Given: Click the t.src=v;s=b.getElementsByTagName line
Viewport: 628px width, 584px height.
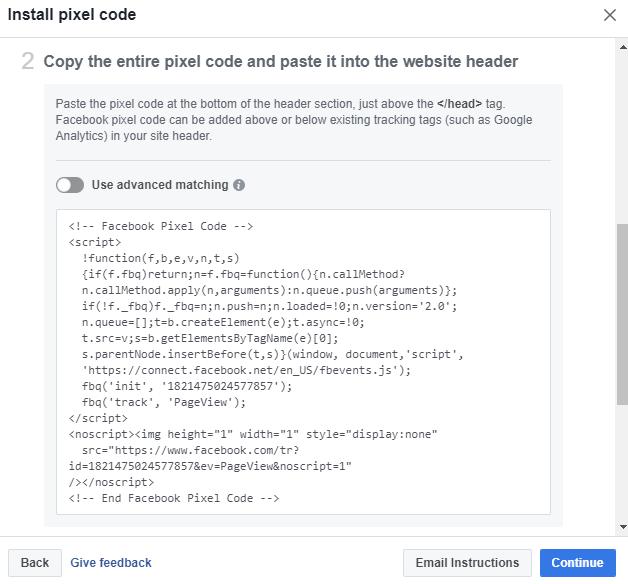Looking at the screenshot, I should coord(210,338).
